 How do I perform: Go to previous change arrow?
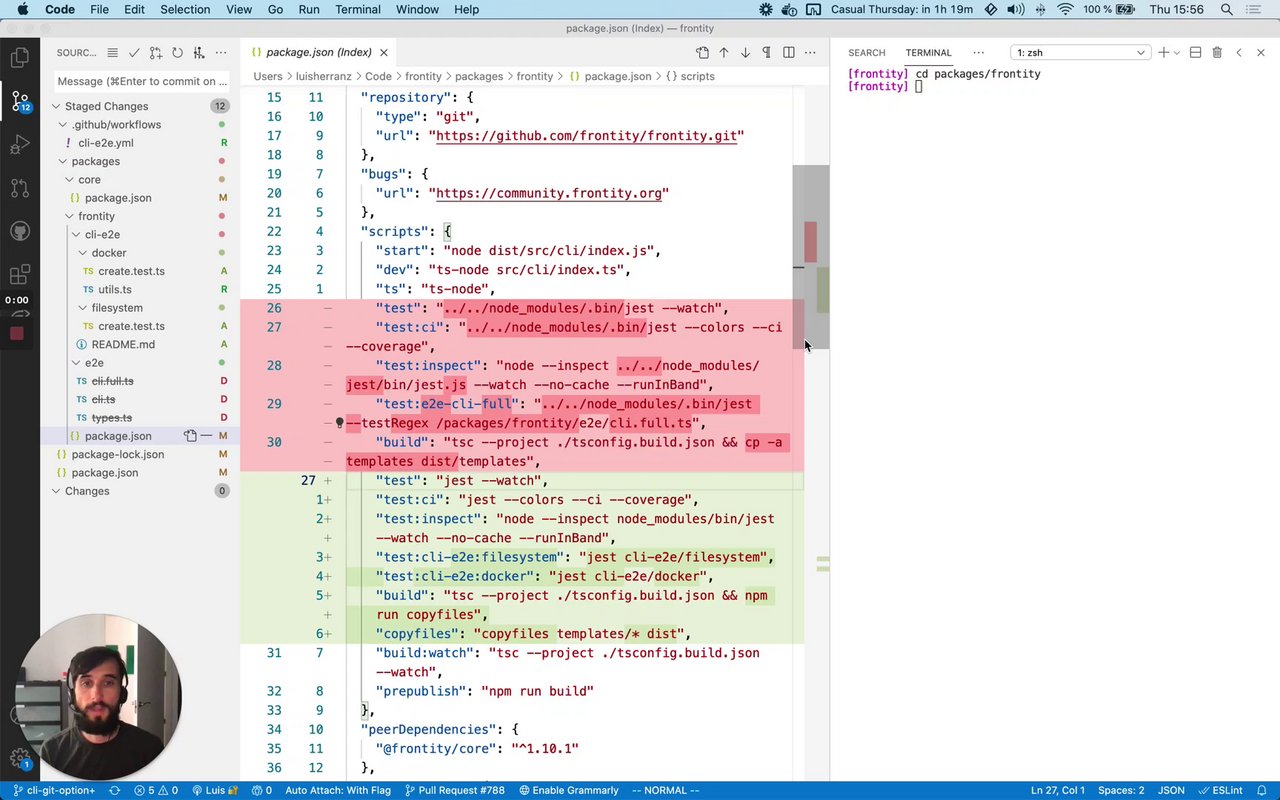click(x=724, y=52)
